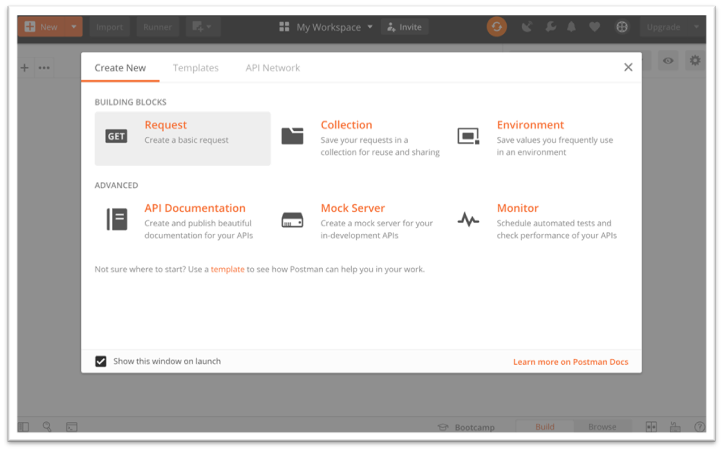
Task: Click 'Schedule automated tests and' text
Action: click(x=554, y=223)
